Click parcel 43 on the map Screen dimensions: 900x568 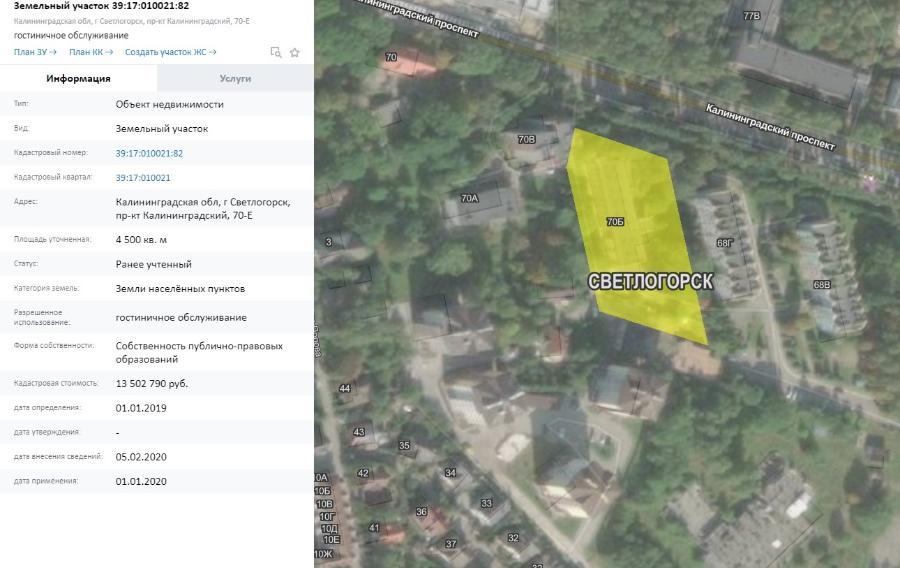pyautogui.click(x=358, y=431)
